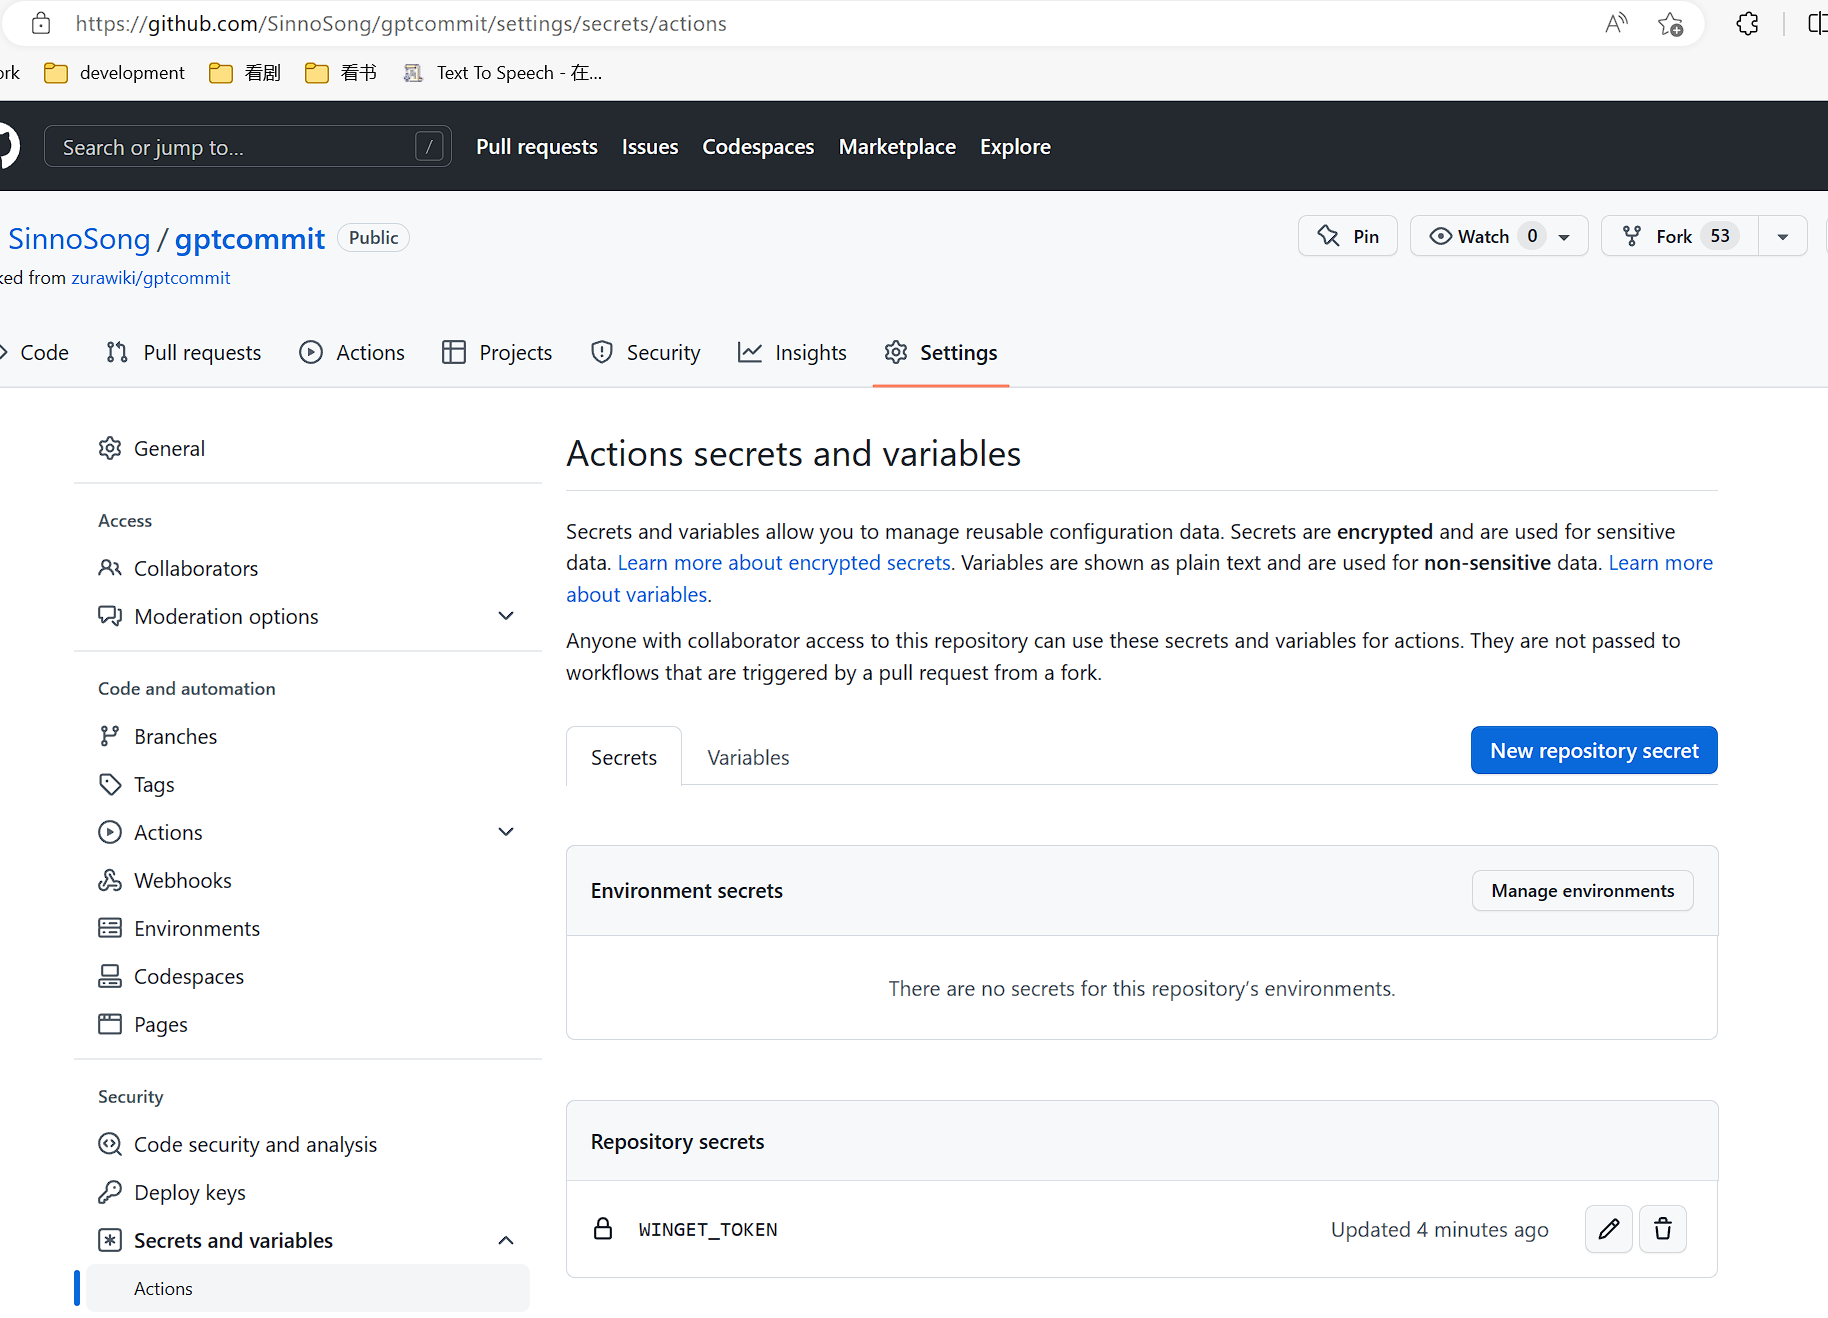Click the pencil edit icon for WINGET_TOKEN
The height and width of the screenshot is (1318, 1828).
click(x=1608, y=1229)
